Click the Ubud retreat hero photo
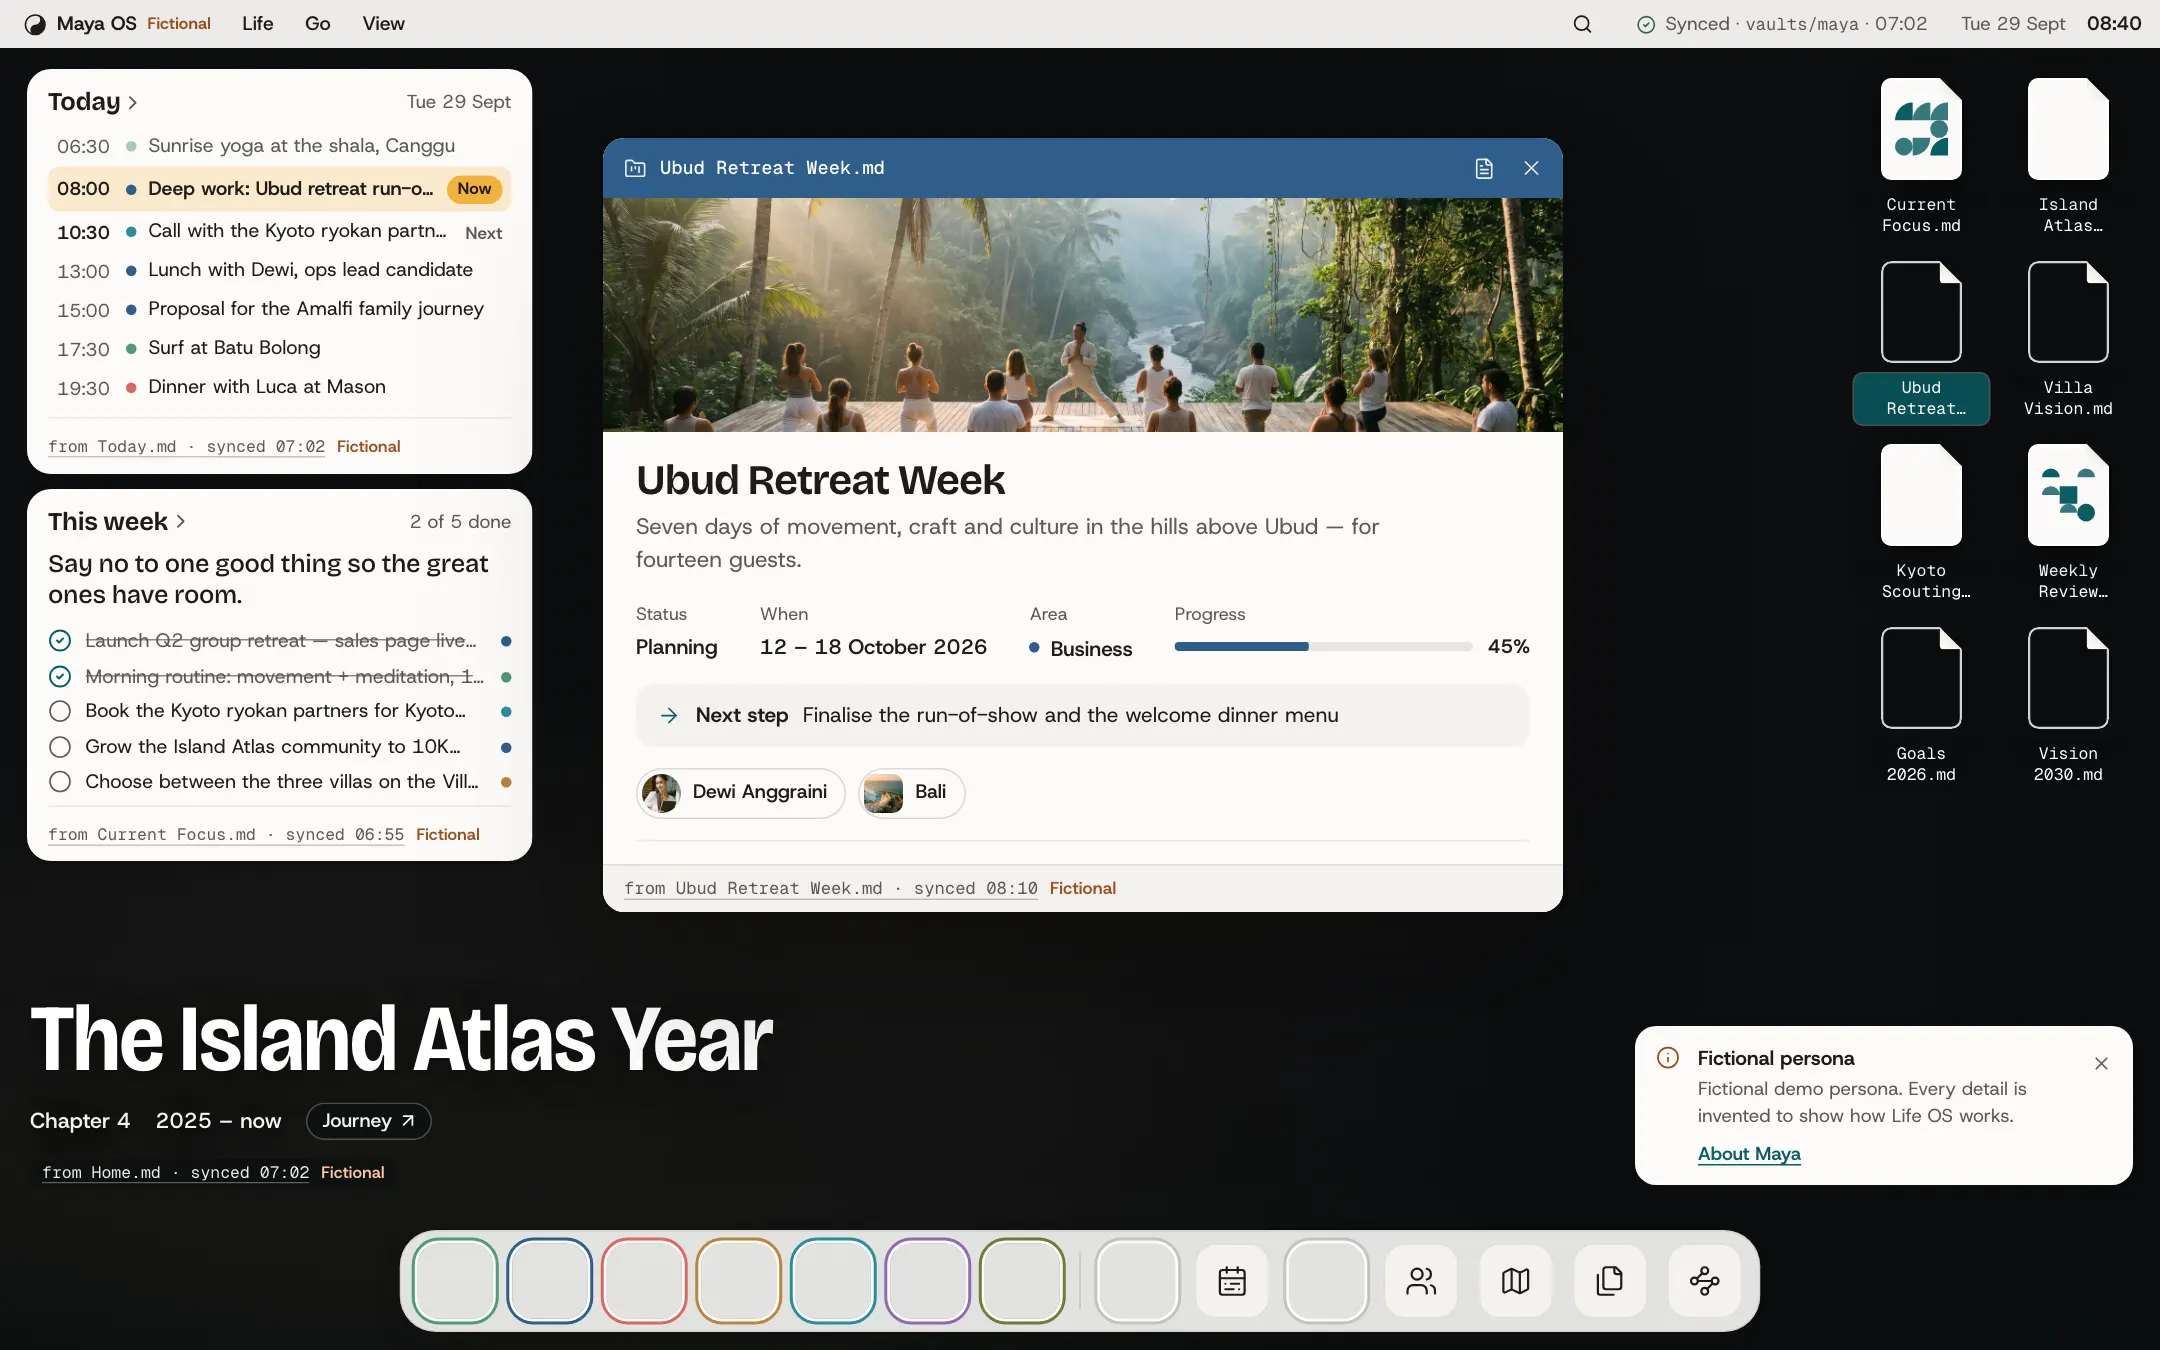 pos(1082,315)
